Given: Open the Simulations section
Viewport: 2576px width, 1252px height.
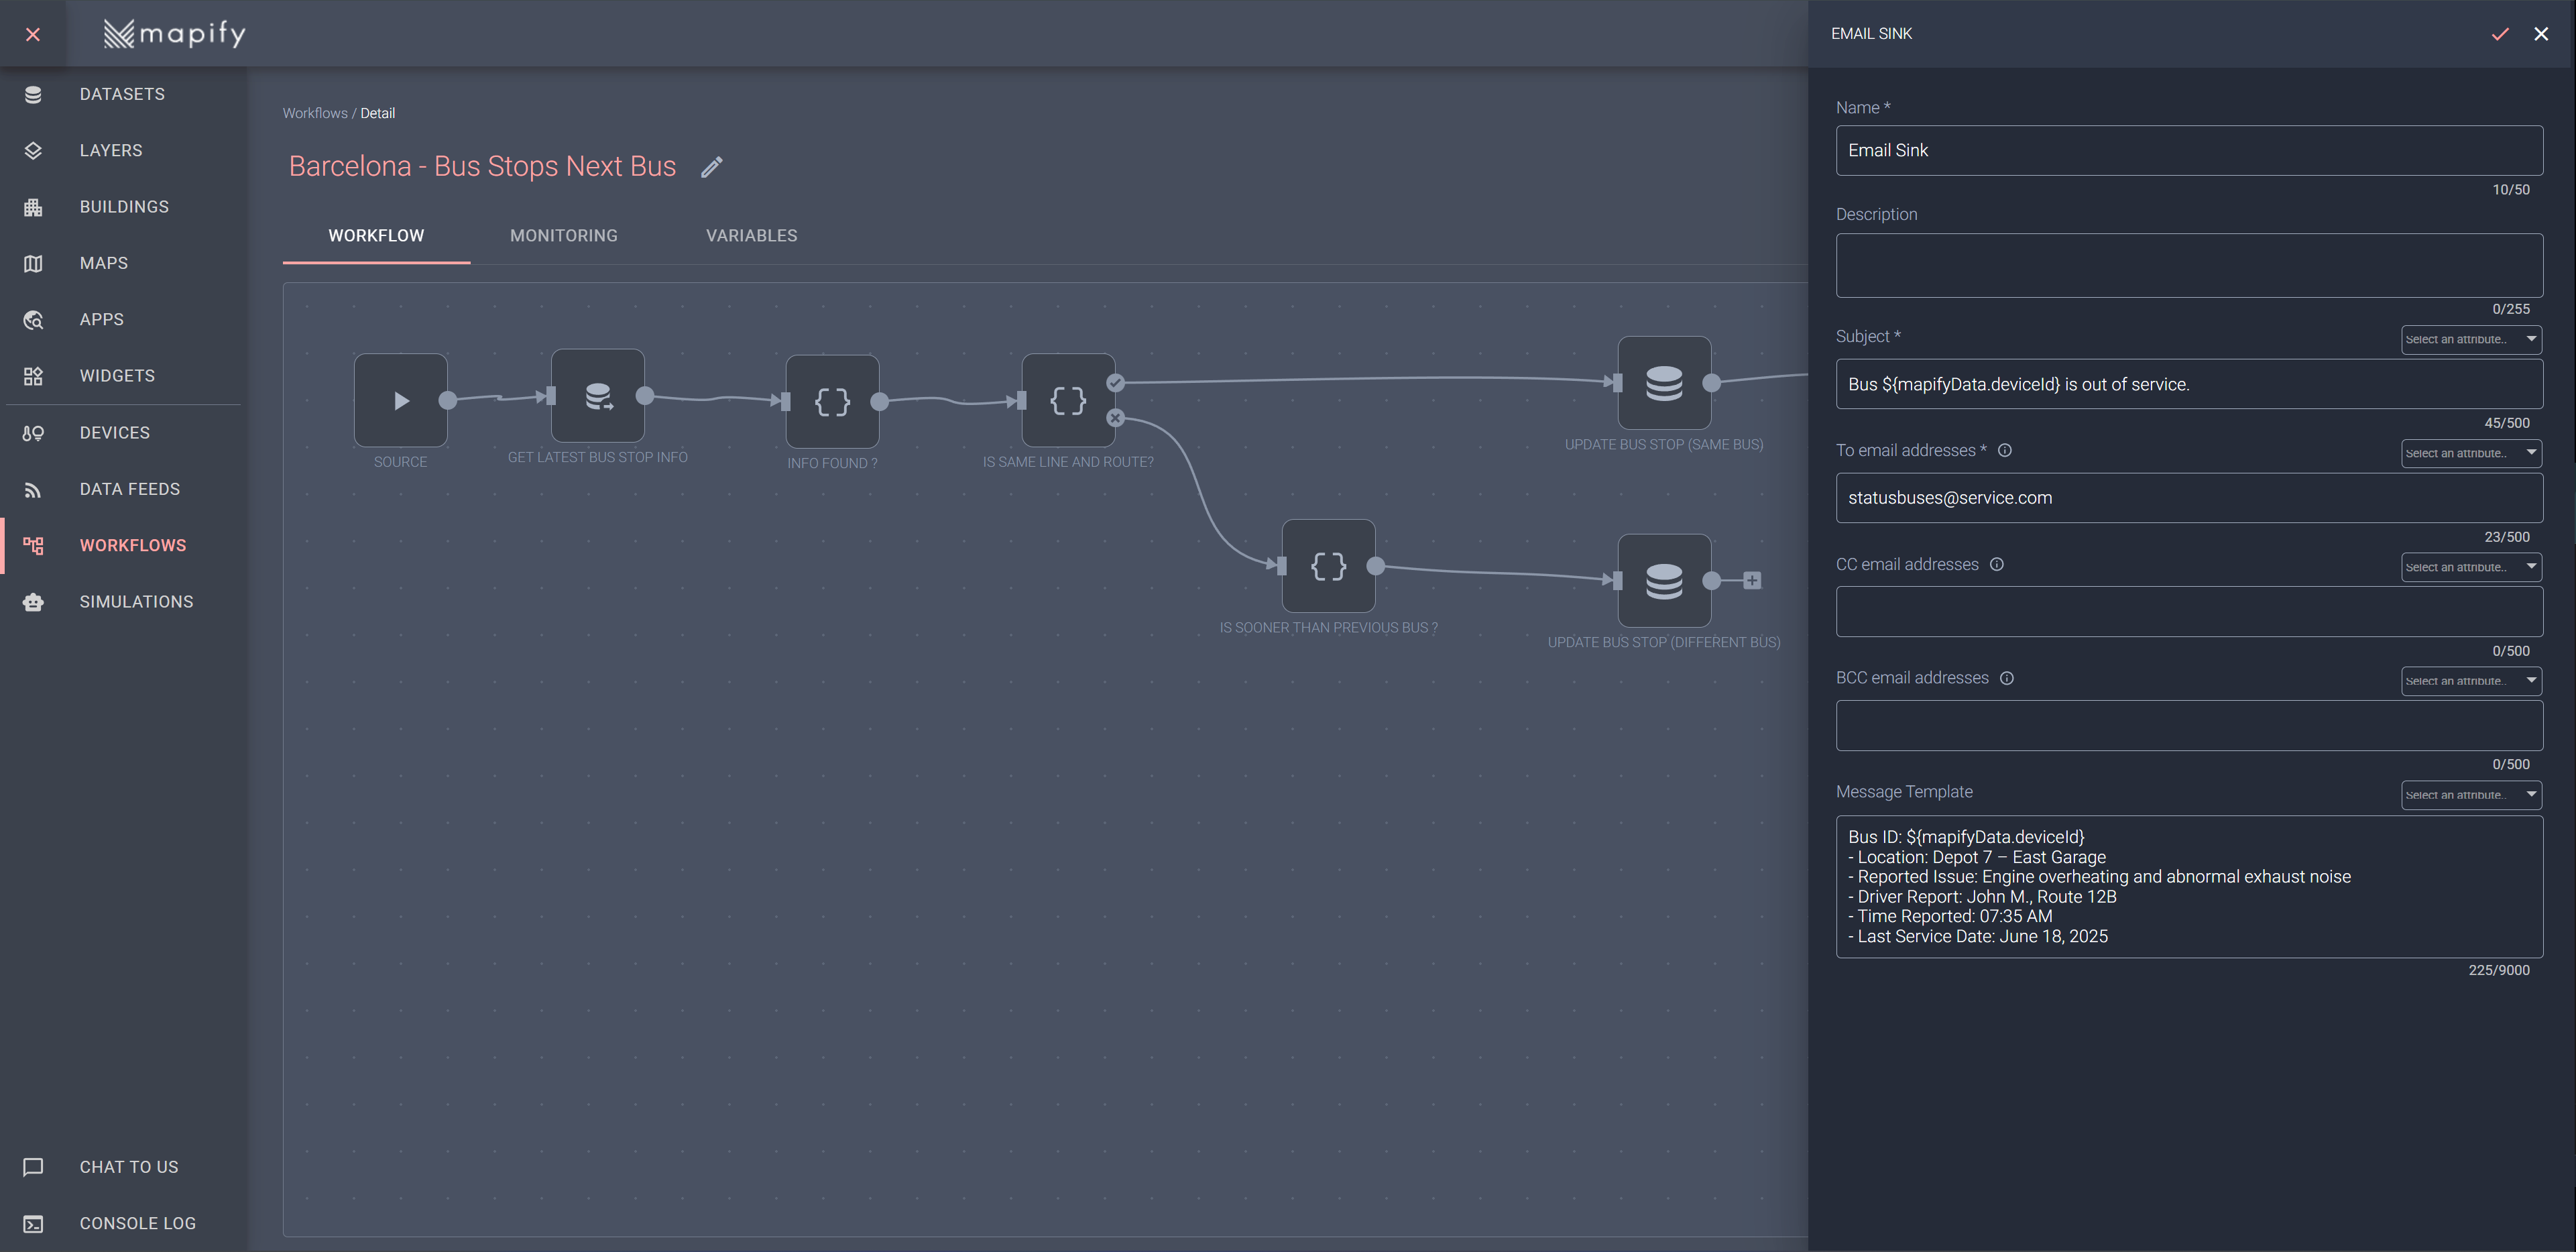Looking at the screenshot, I should [137, 601].
